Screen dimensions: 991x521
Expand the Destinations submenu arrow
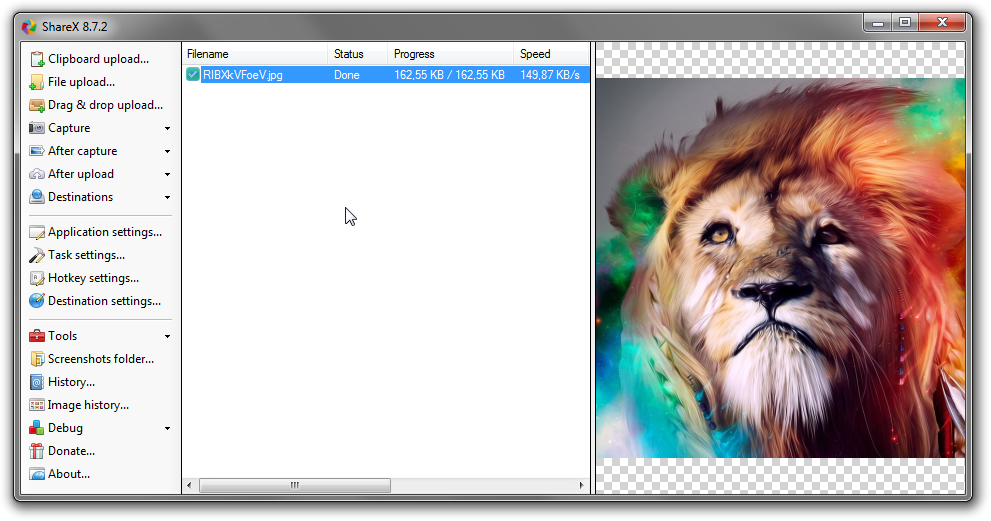tap(167, 197)
